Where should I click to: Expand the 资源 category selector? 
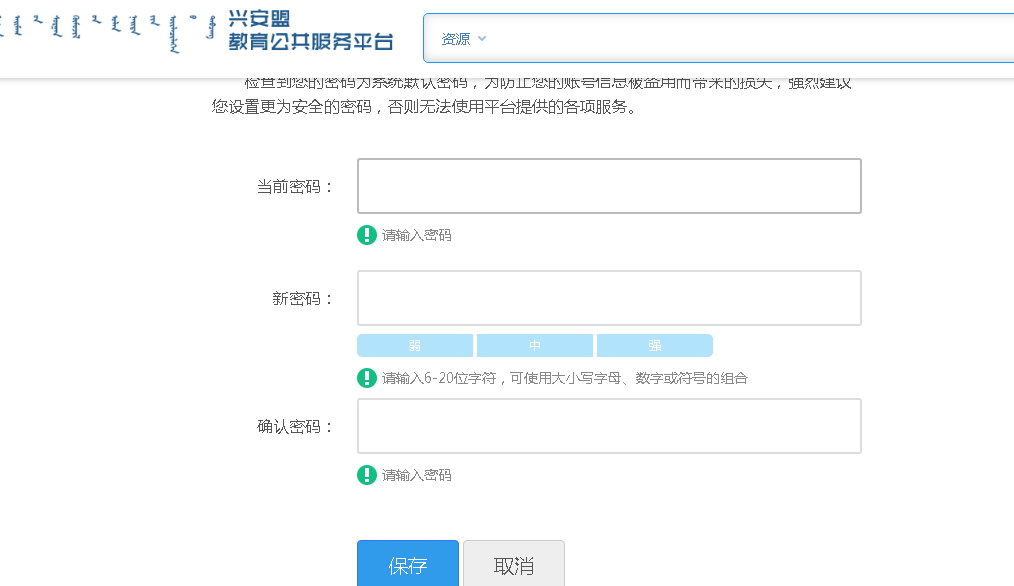[460, 39]
